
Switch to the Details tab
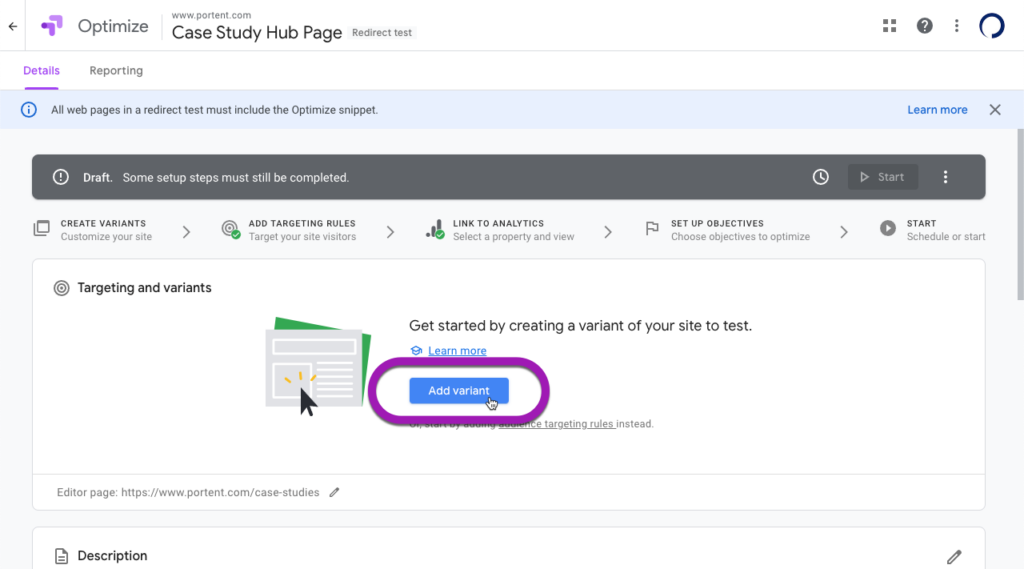click(x=41, y=71)
